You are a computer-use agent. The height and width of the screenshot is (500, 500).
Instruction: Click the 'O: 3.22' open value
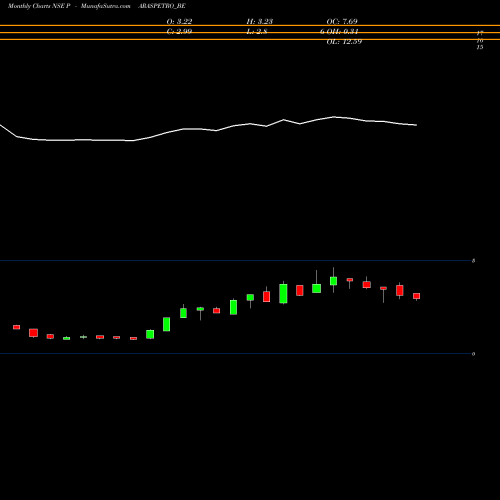pyautogui.click(x=179, y=22)
